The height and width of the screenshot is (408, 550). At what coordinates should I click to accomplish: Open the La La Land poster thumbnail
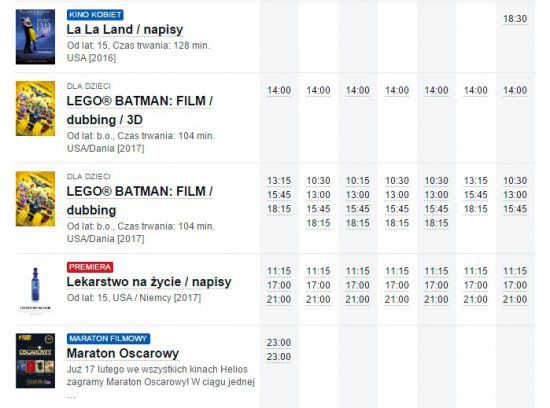[35, 37]
